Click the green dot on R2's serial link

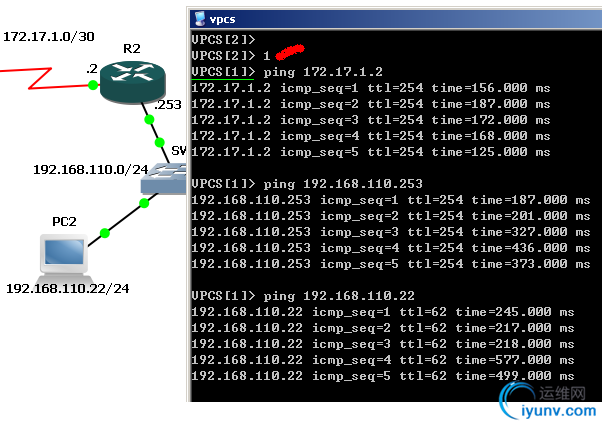click(93, 85)
